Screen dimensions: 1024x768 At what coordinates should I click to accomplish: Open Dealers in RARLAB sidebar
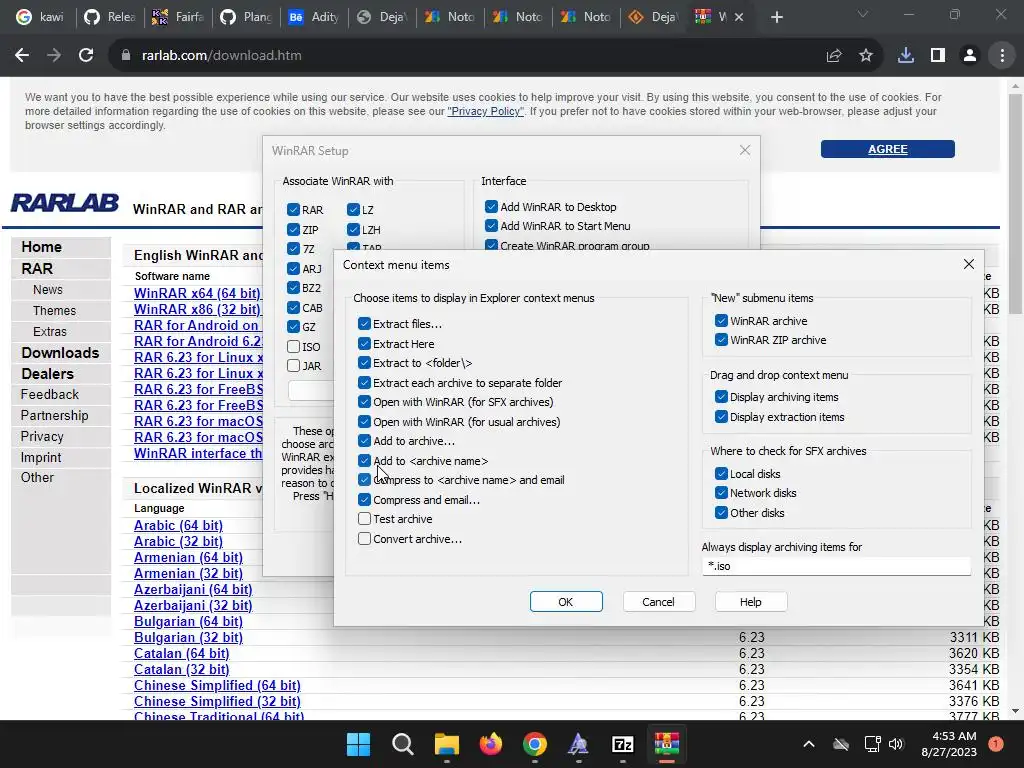tap(47, 374)
